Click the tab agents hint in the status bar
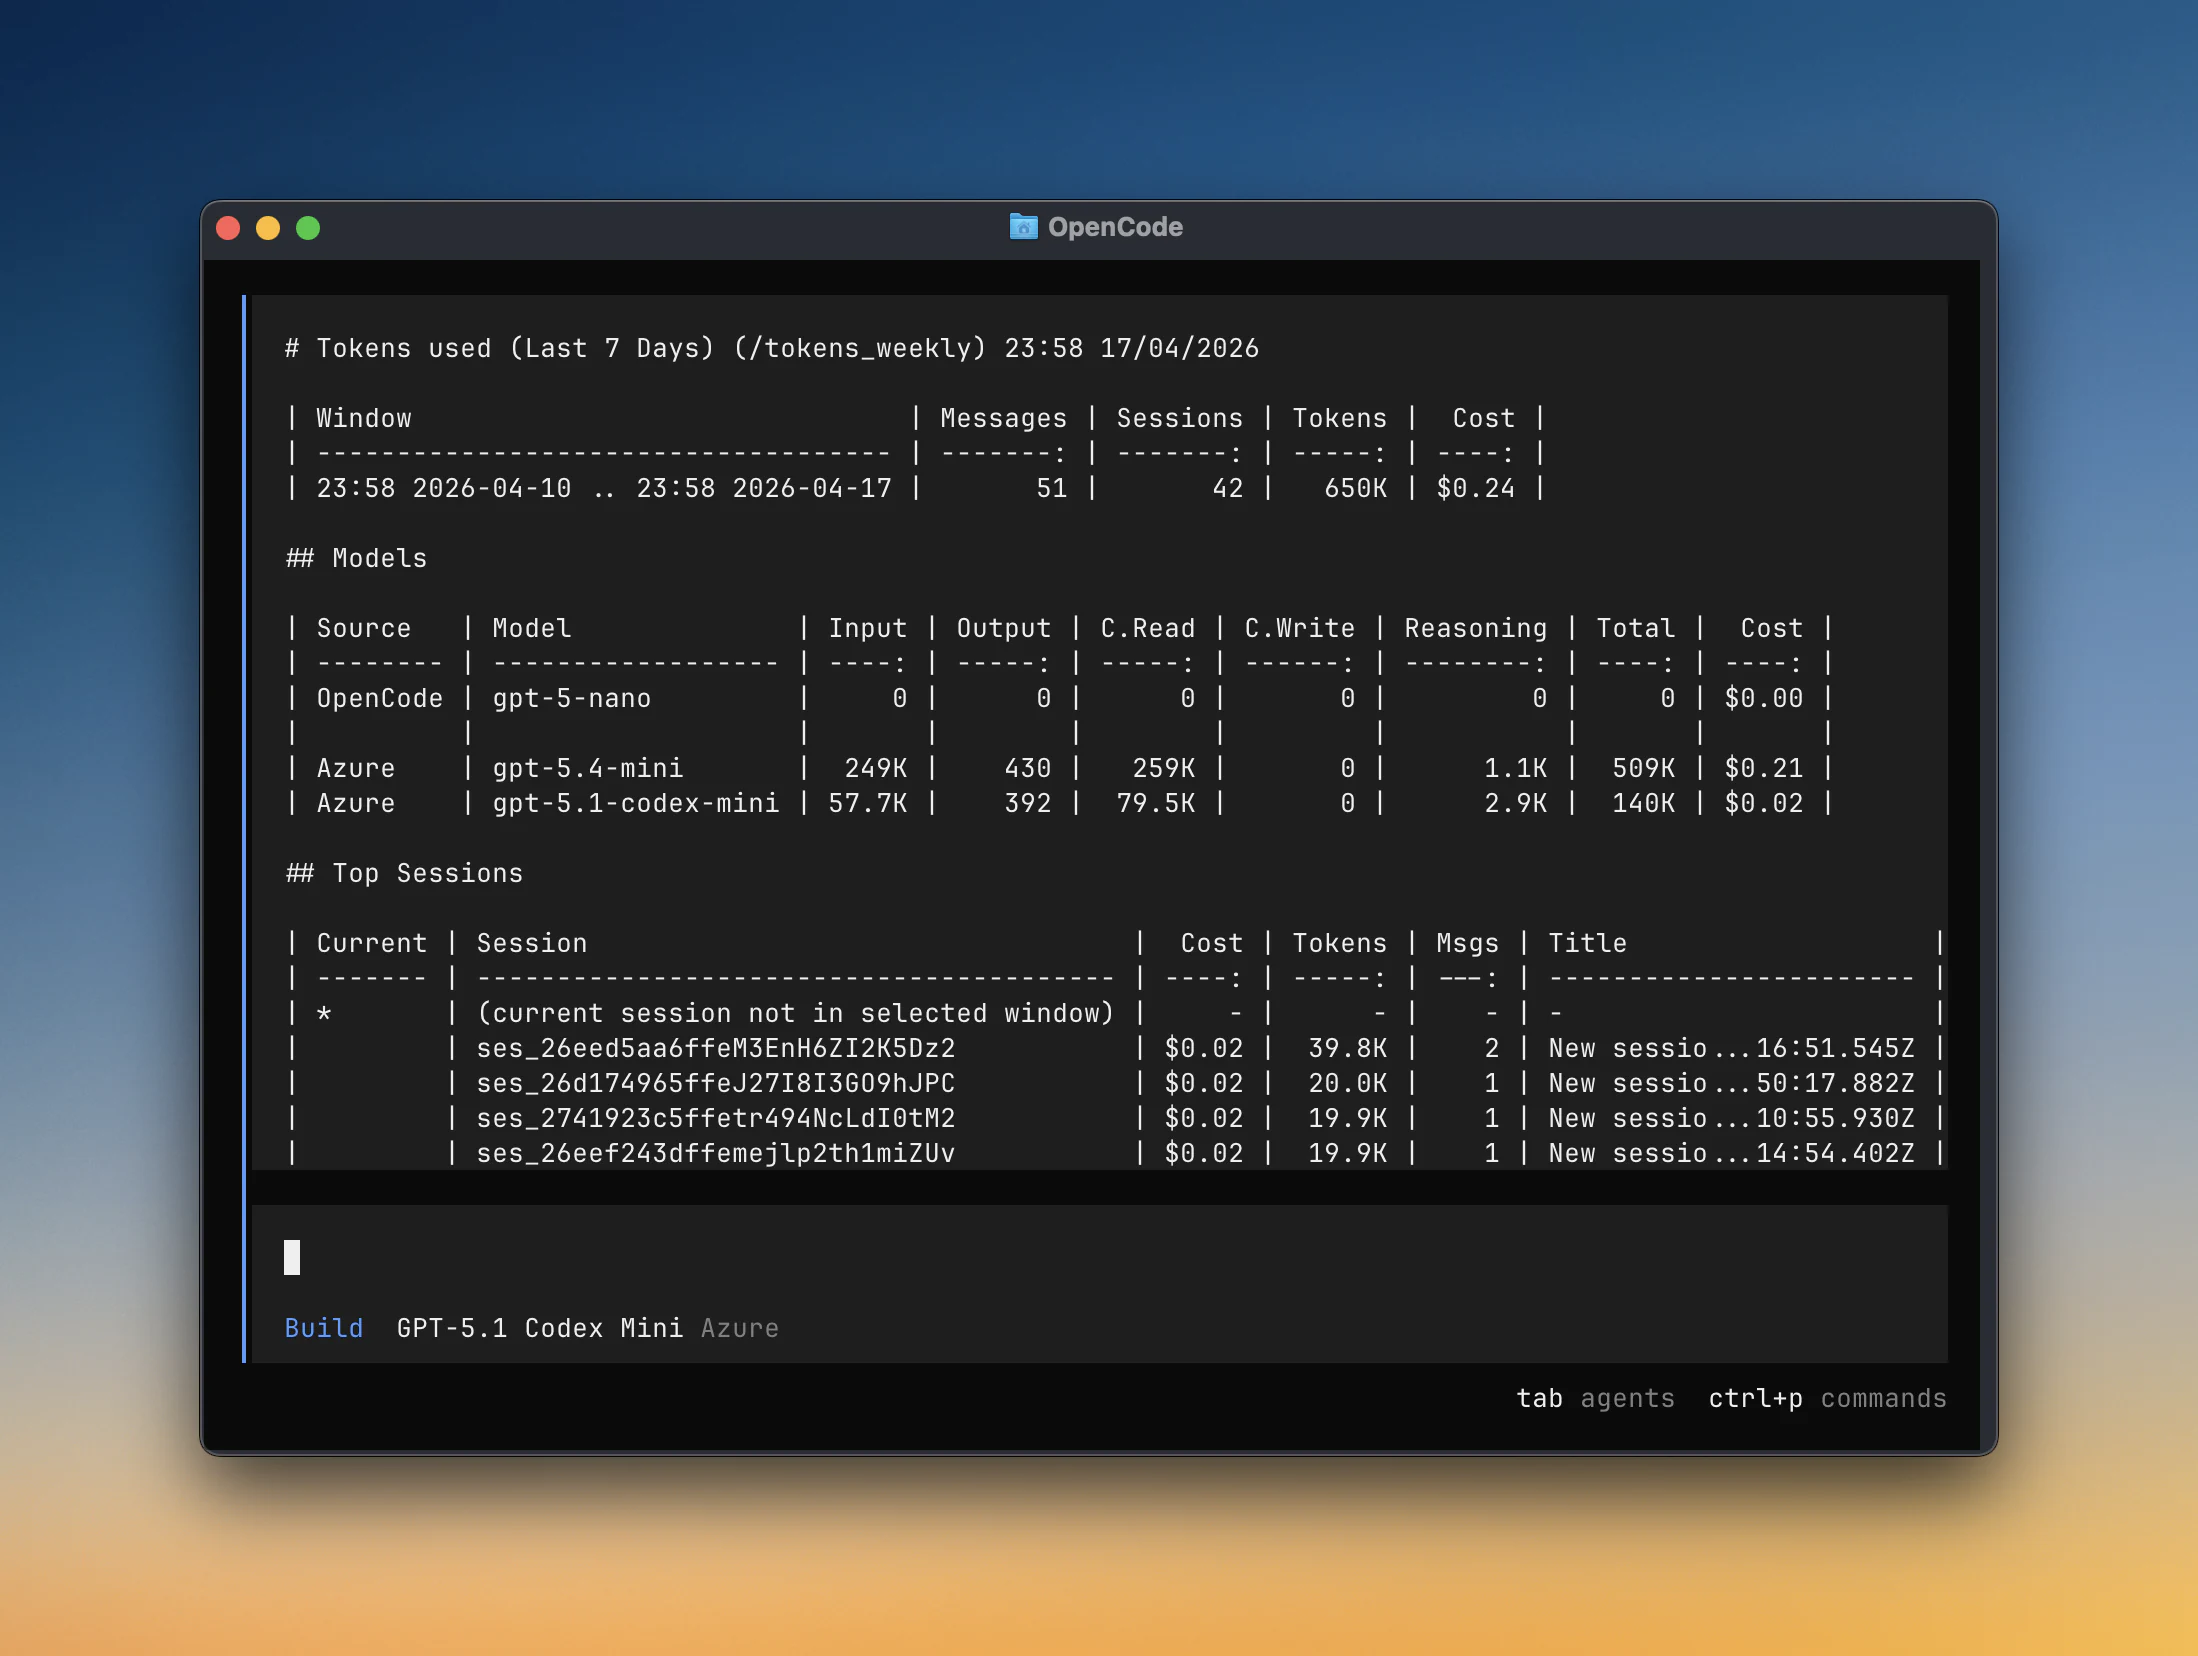2198x1656 pixels. click(1595, 1399)
